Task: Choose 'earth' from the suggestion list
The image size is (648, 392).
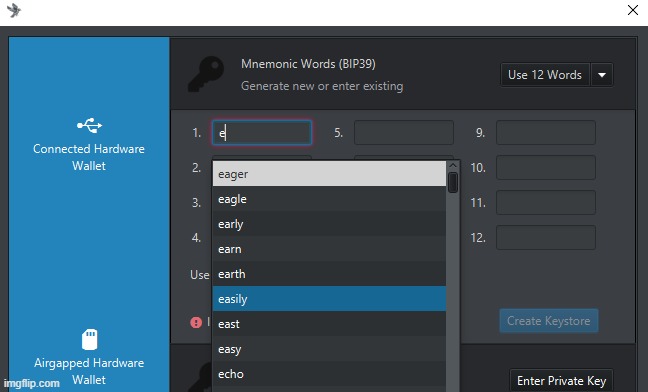Action: click(x=329, y=274)
